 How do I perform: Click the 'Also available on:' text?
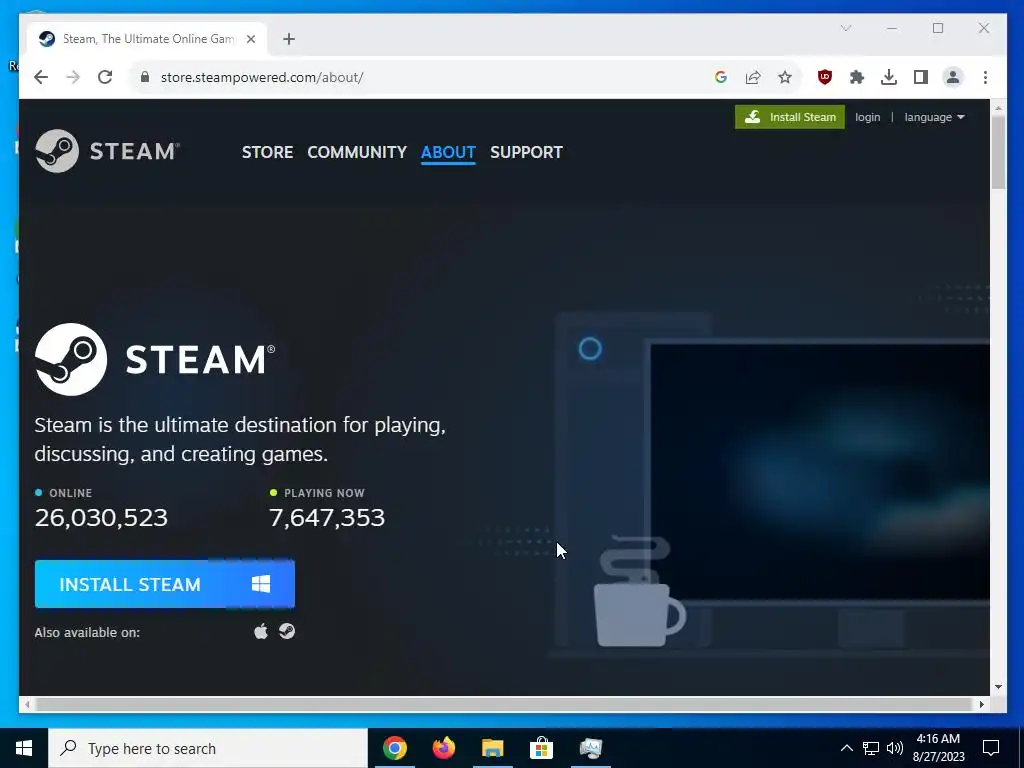pyautogui.click(x=87, y=632)
